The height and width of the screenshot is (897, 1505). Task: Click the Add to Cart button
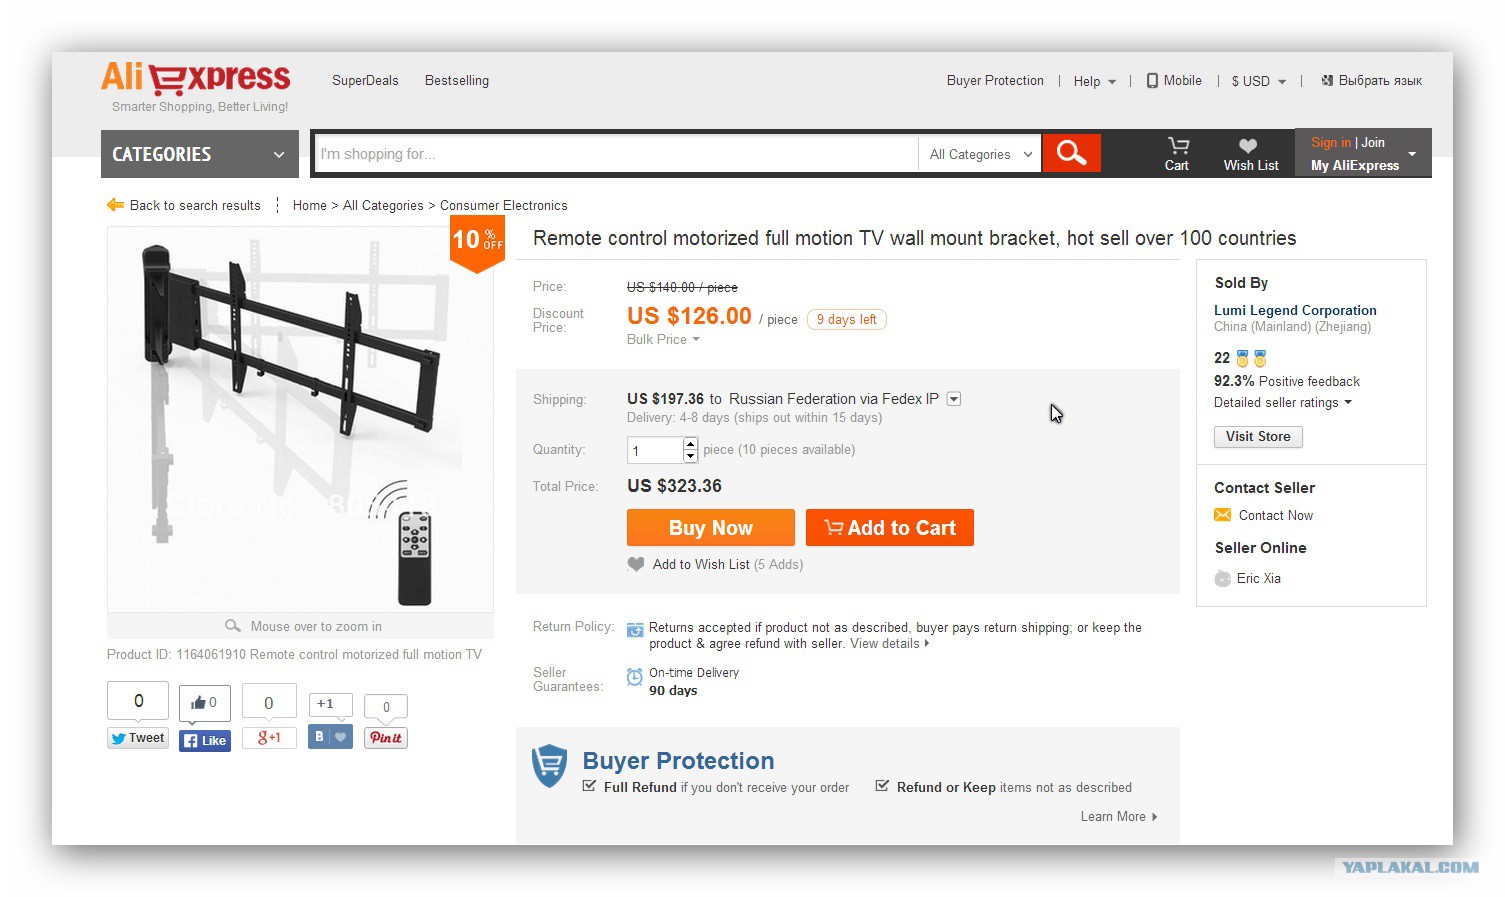[x=890, y=528]
